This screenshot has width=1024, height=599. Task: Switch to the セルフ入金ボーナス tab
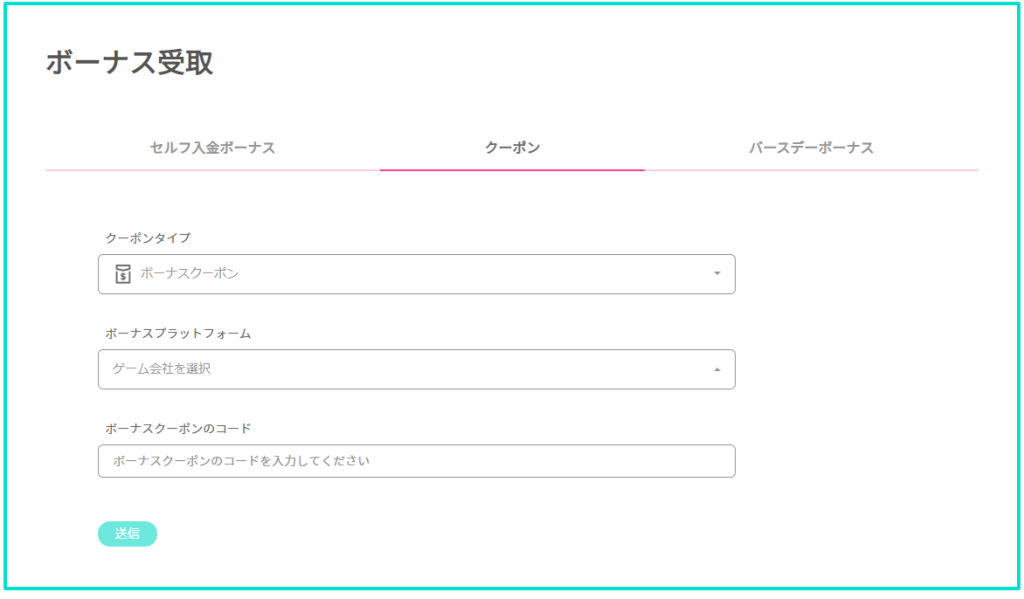212,148
